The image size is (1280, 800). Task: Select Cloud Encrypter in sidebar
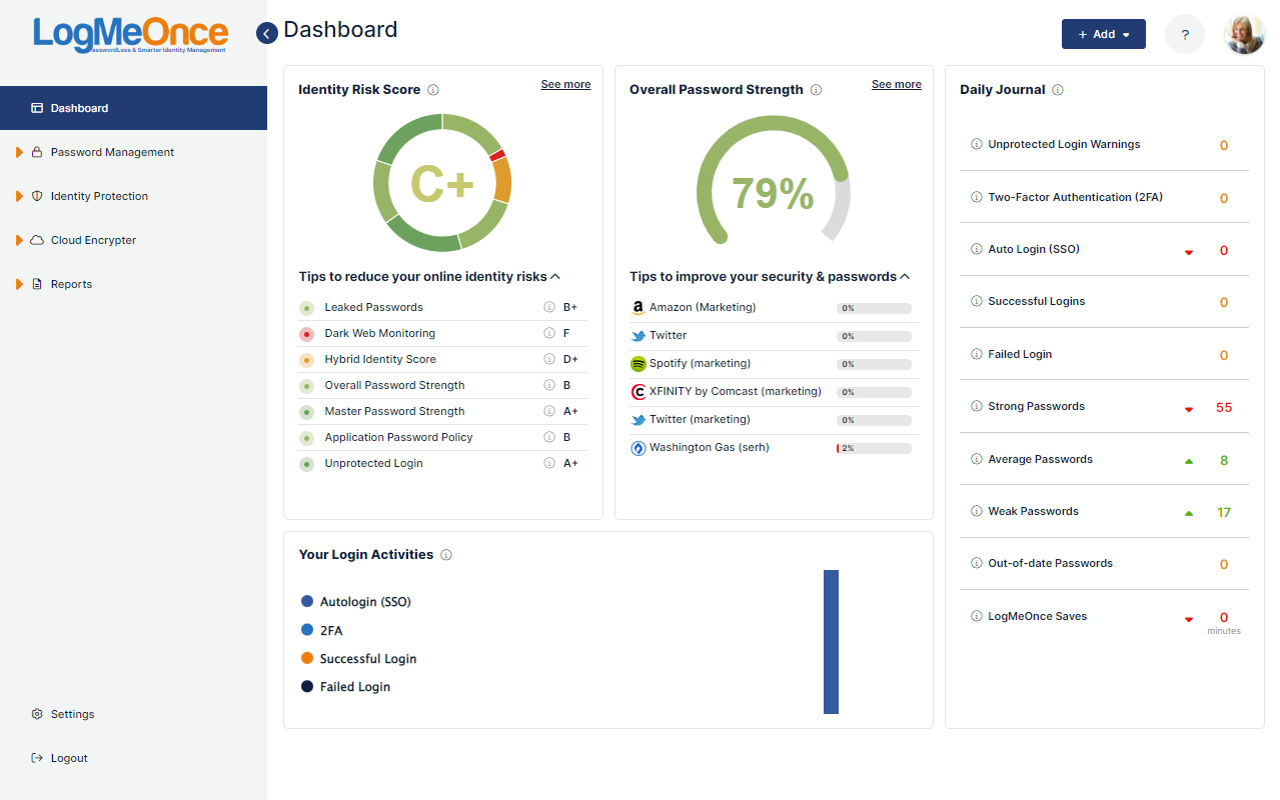click(x=93, y=240)
